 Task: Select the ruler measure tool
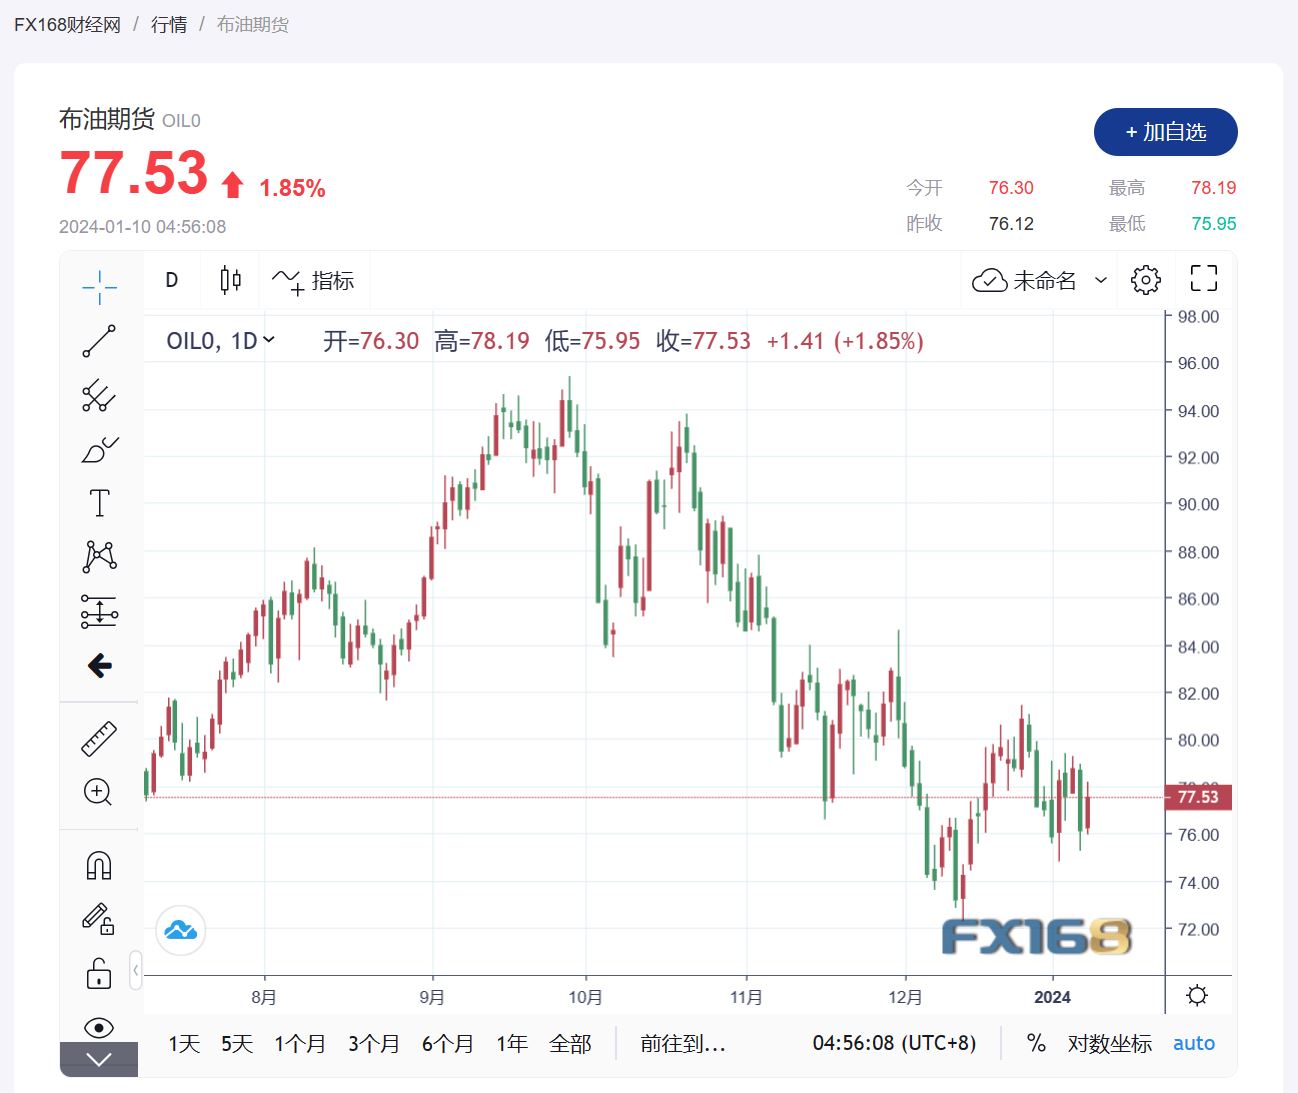pyautogui.click(x=99, y=739)
